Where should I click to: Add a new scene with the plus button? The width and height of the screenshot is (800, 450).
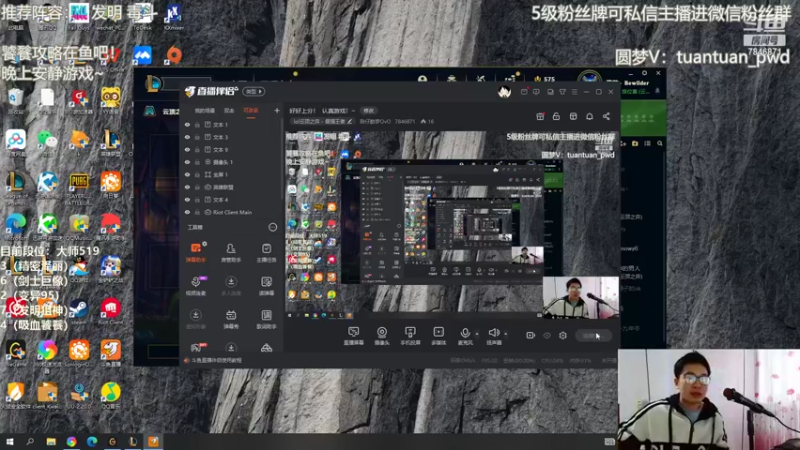[x=277, y=111]
